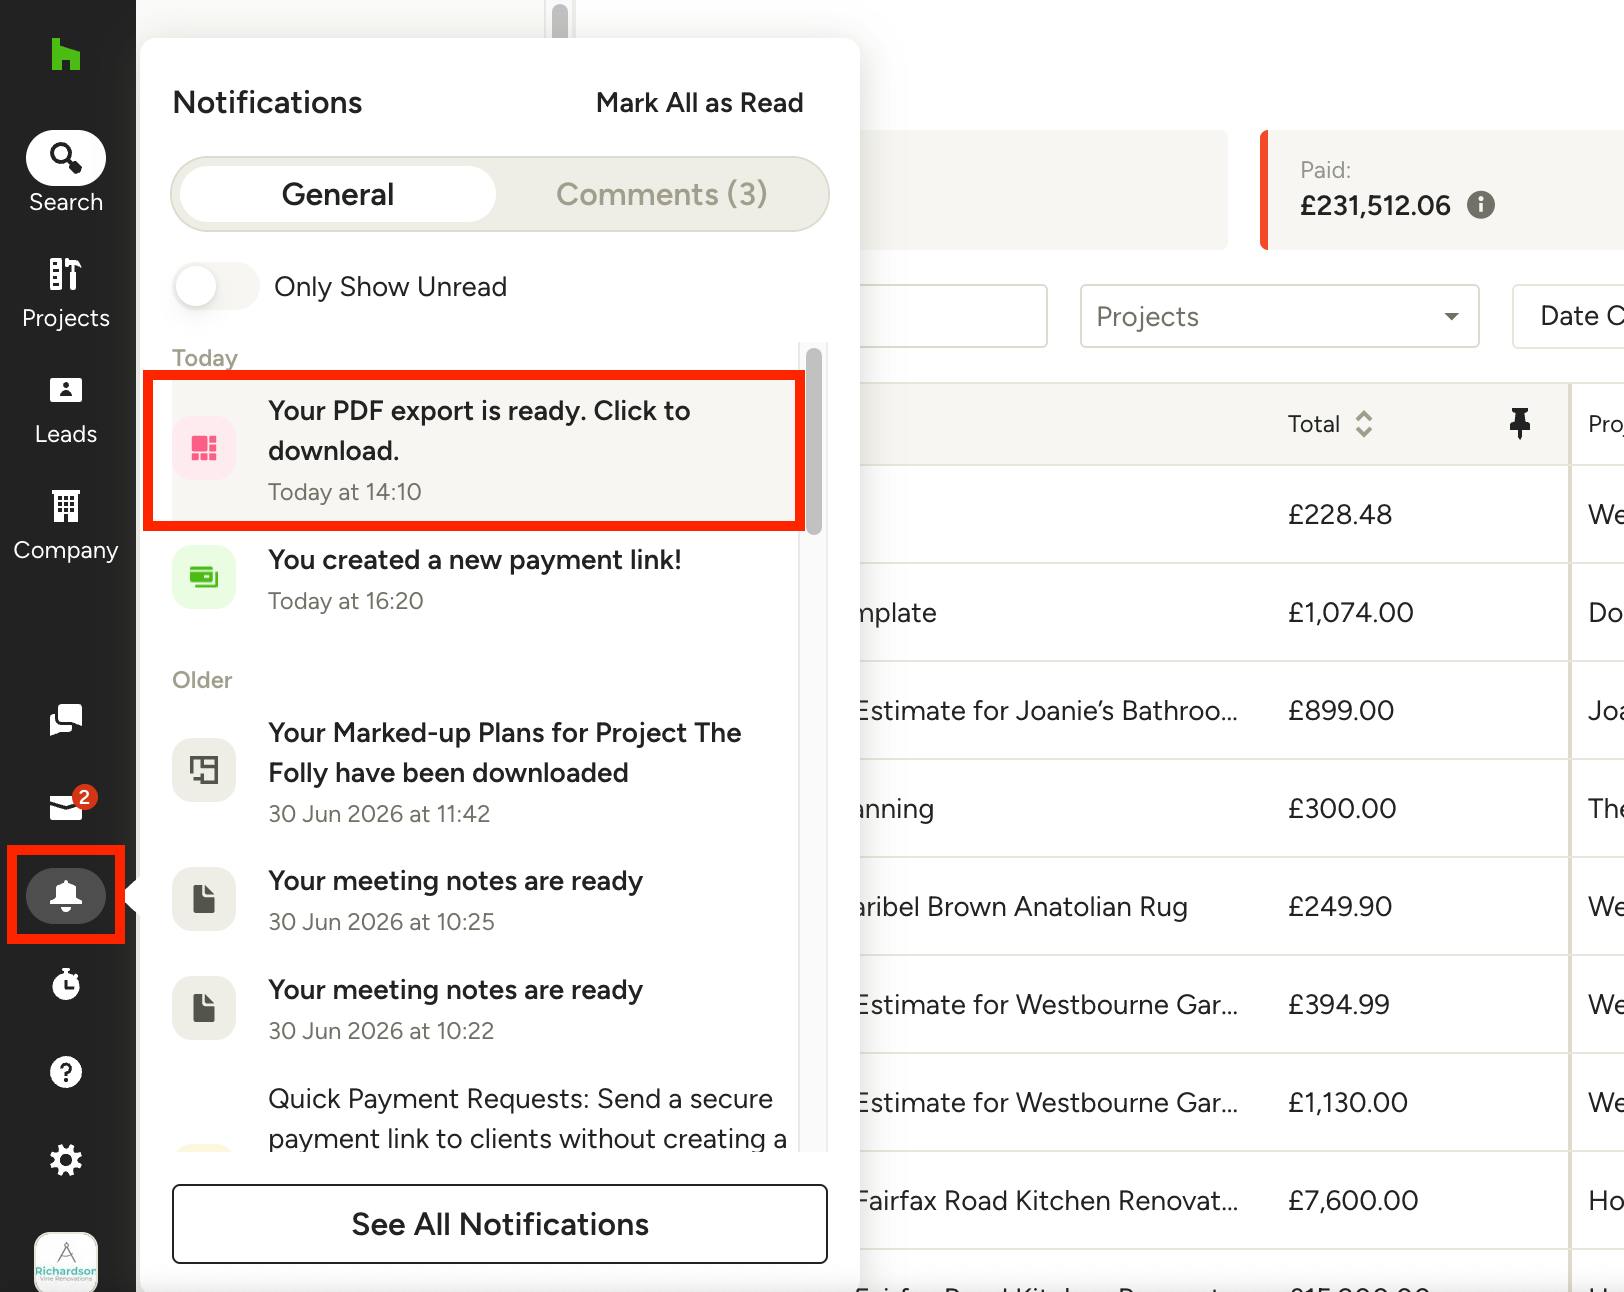The height and width of the screenshot is (1292, 1624).
Task: Open the Projects sidebar icon
Action: 66,274
